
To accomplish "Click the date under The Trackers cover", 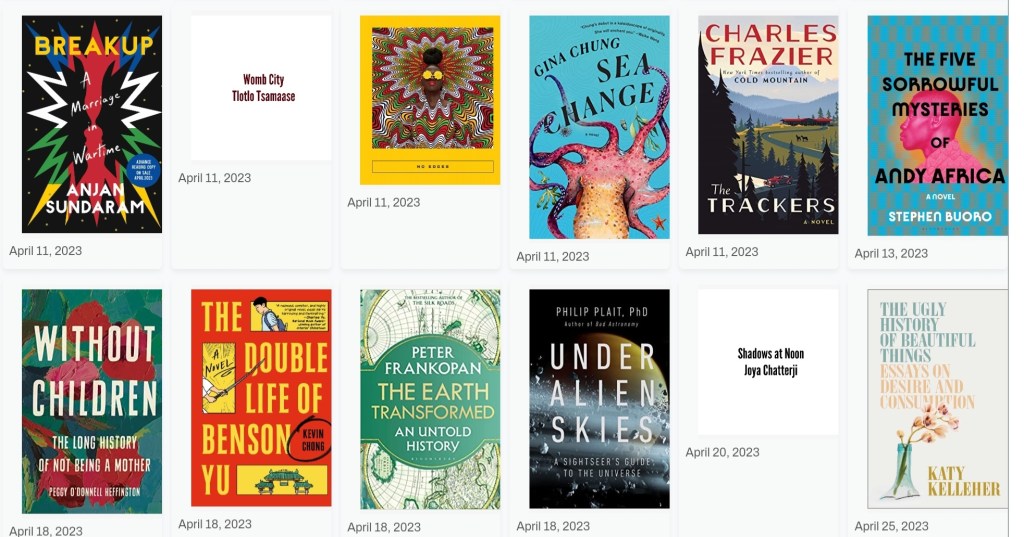I will pyautogui.click(x=722, y=252).
